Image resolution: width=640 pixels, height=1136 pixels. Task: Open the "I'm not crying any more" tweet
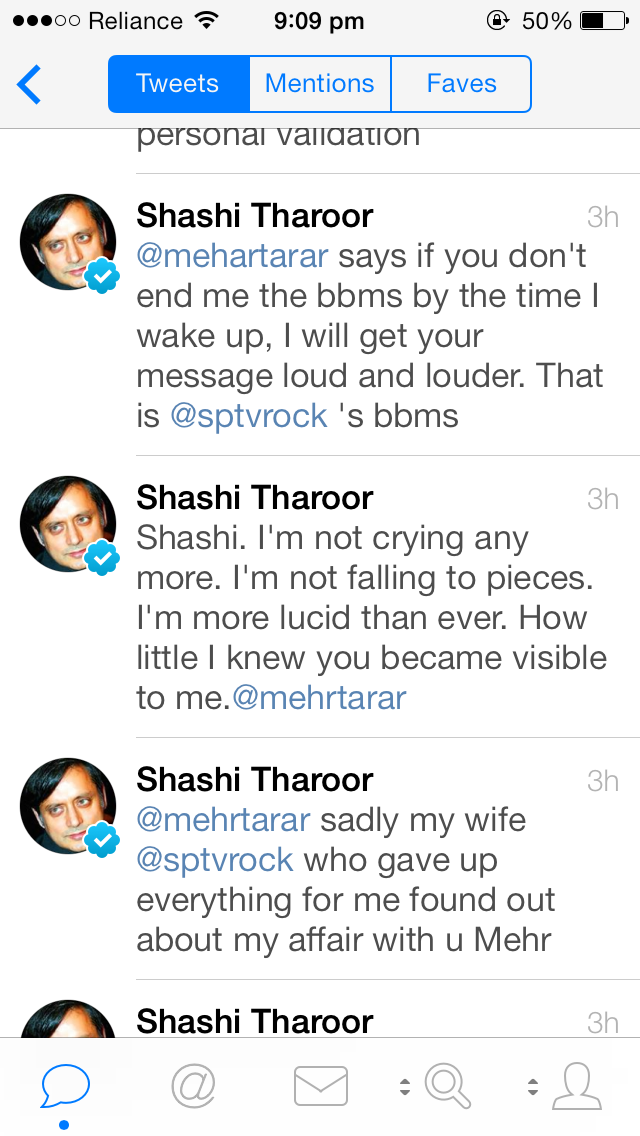370,618
